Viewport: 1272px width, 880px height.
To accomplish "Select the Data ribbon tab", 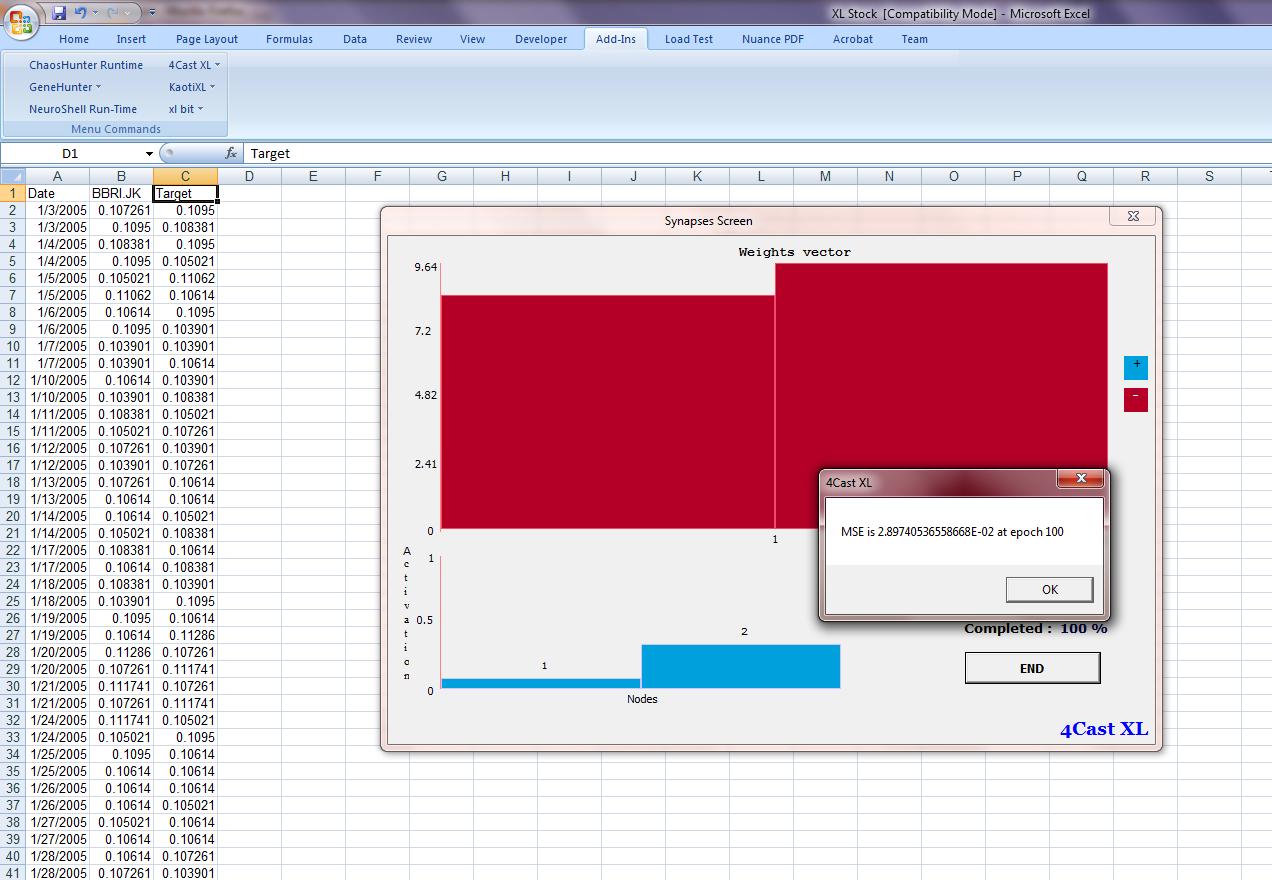I will pos(355,39).
